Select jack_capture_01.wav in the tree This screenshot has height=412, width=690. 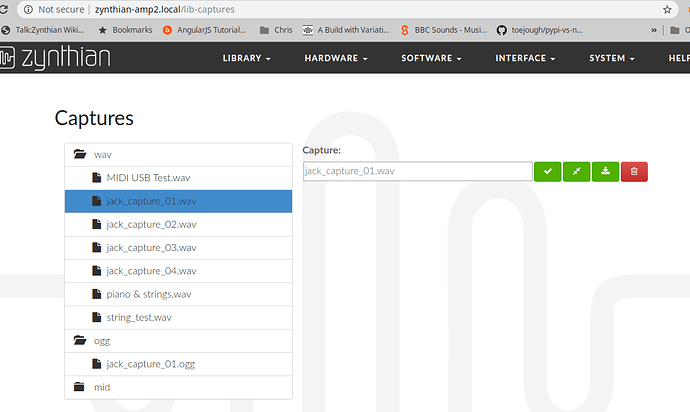(178, 201)
